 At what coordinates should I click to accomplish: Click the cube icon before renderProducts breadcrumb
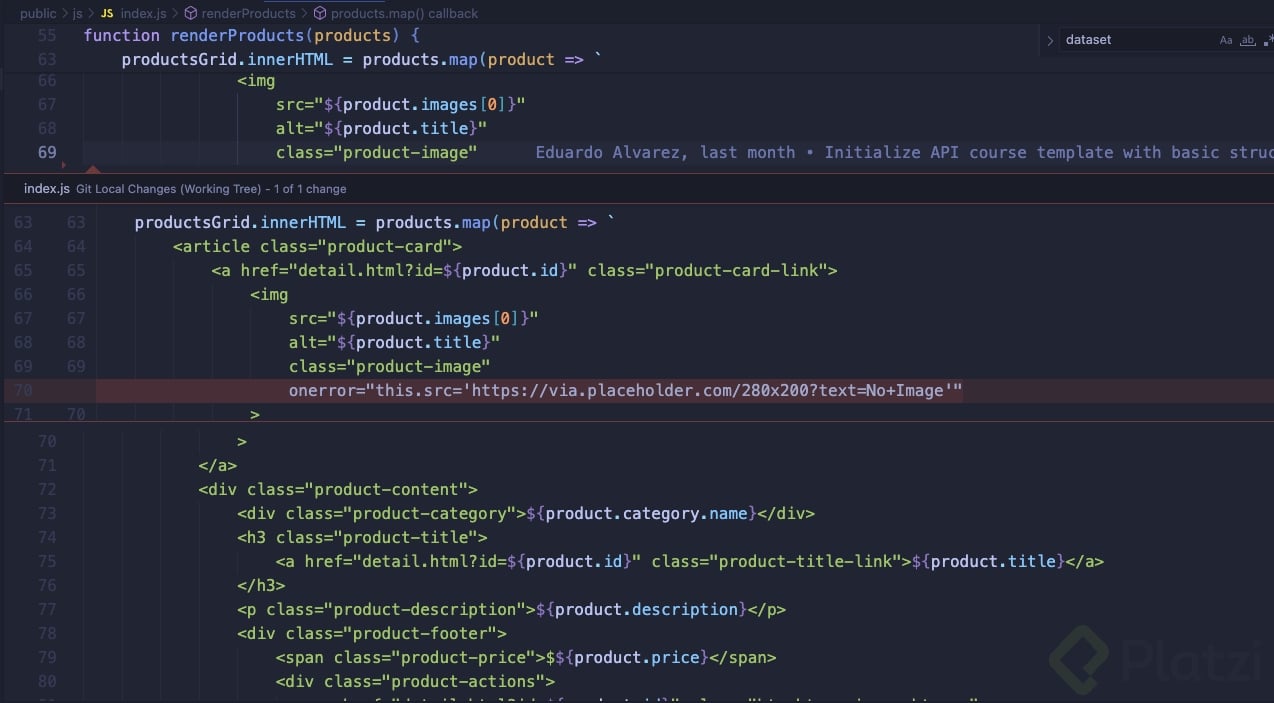click(x=190, y=14)
